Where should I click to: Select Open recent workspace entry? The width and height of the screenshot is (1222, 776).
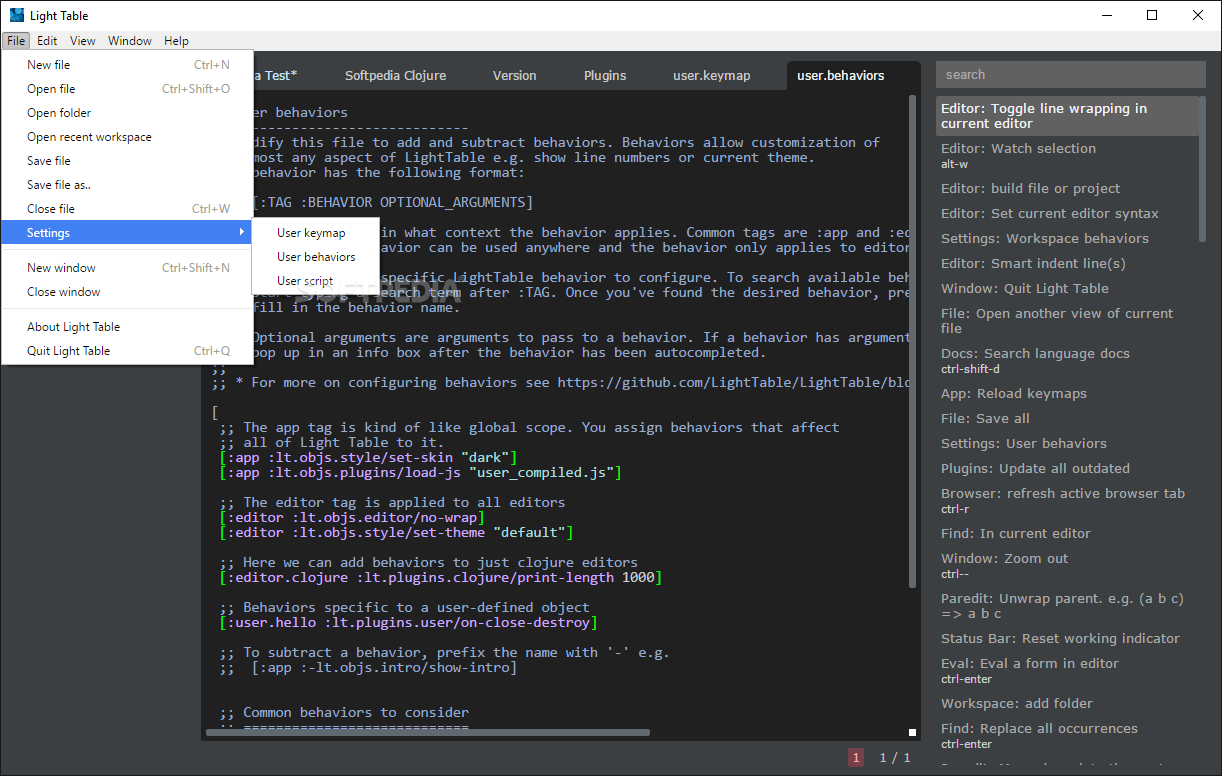tap(128, 137)
